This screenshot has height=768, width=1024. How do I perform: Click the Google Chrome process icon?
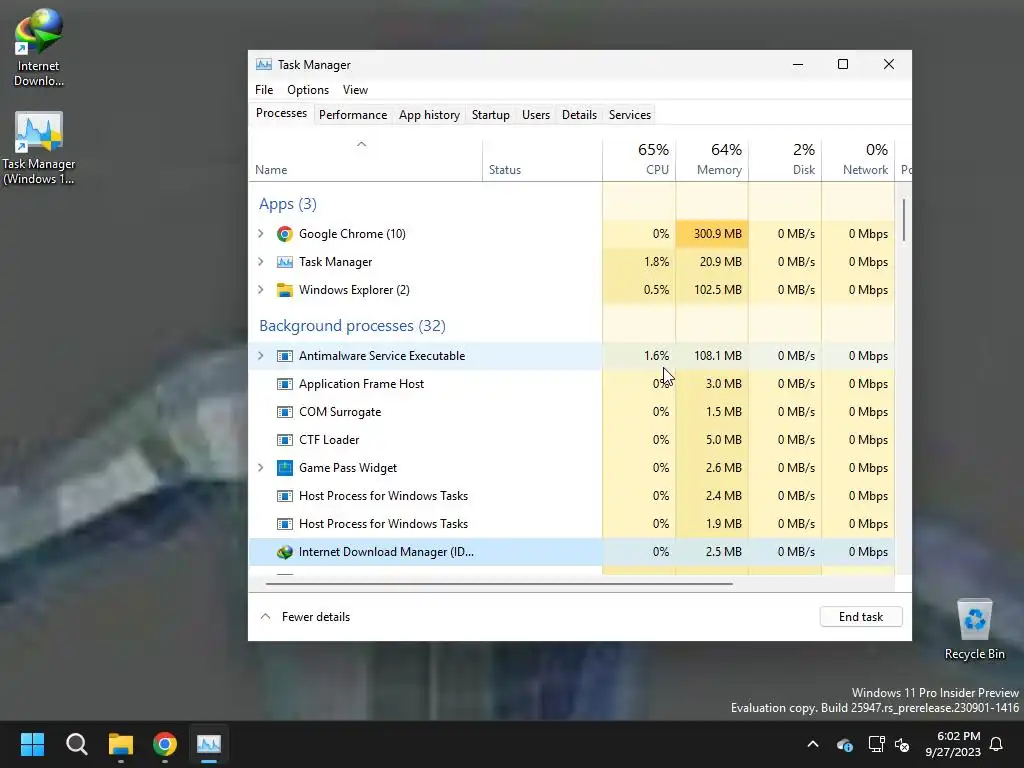[284, 234]
